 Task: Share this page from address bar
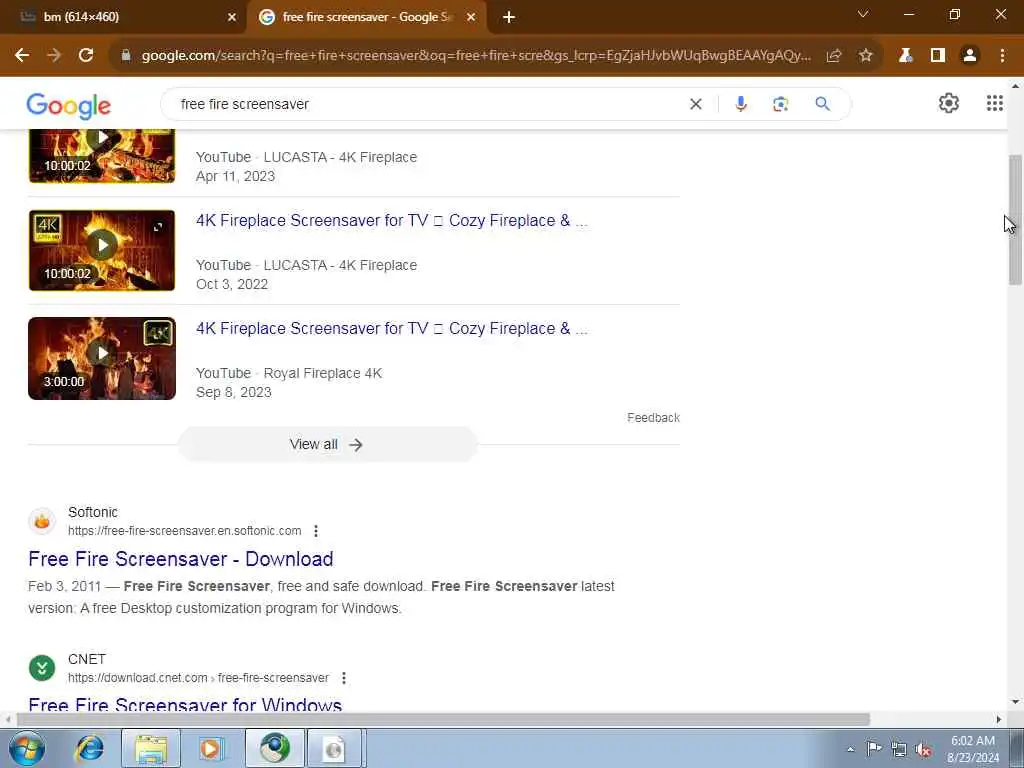[834, 56]
